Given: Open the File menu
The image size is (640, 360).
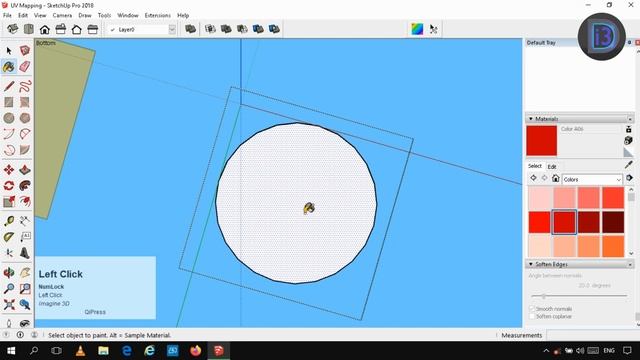Looking at the screenshot, I should (7, 15).
